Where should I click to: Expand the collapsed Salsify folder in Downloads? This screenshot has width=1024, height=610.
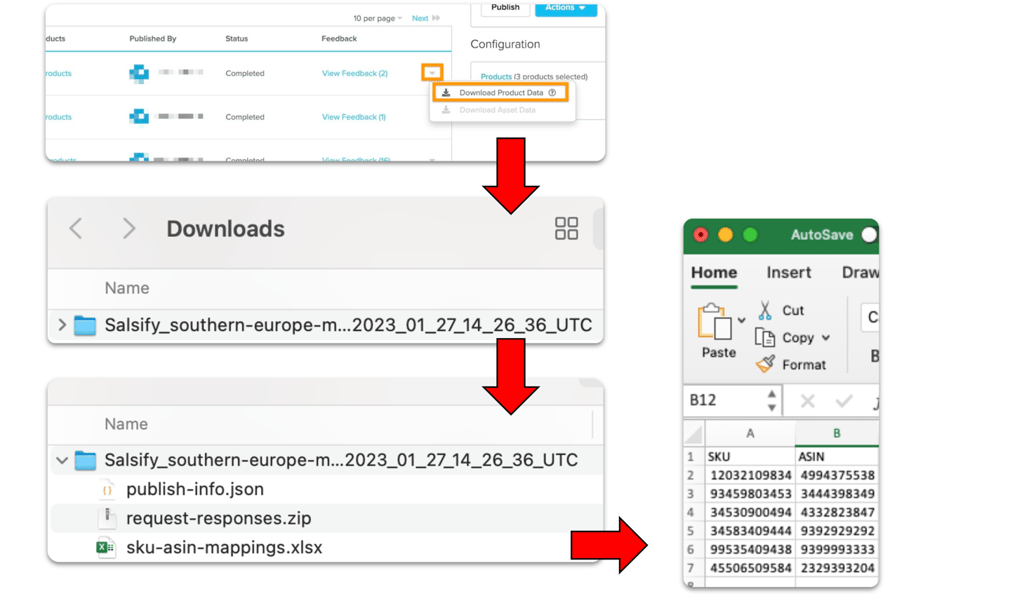click(x=62, y=325)
